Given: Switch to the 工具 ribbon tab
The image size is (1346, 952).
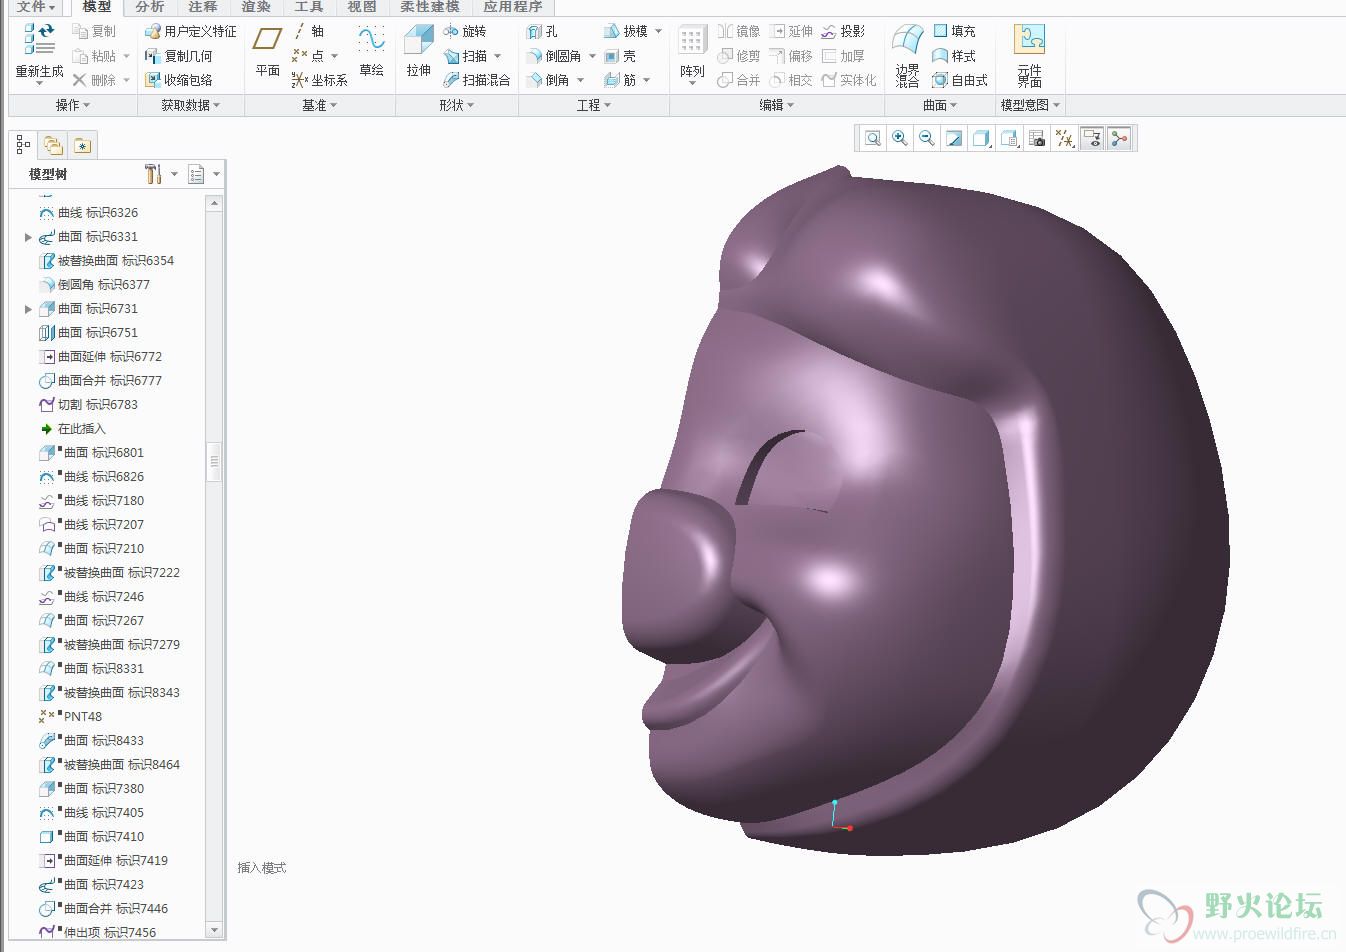Looking at the screenshot, I should pyautogui.click(x=309, y=7).
